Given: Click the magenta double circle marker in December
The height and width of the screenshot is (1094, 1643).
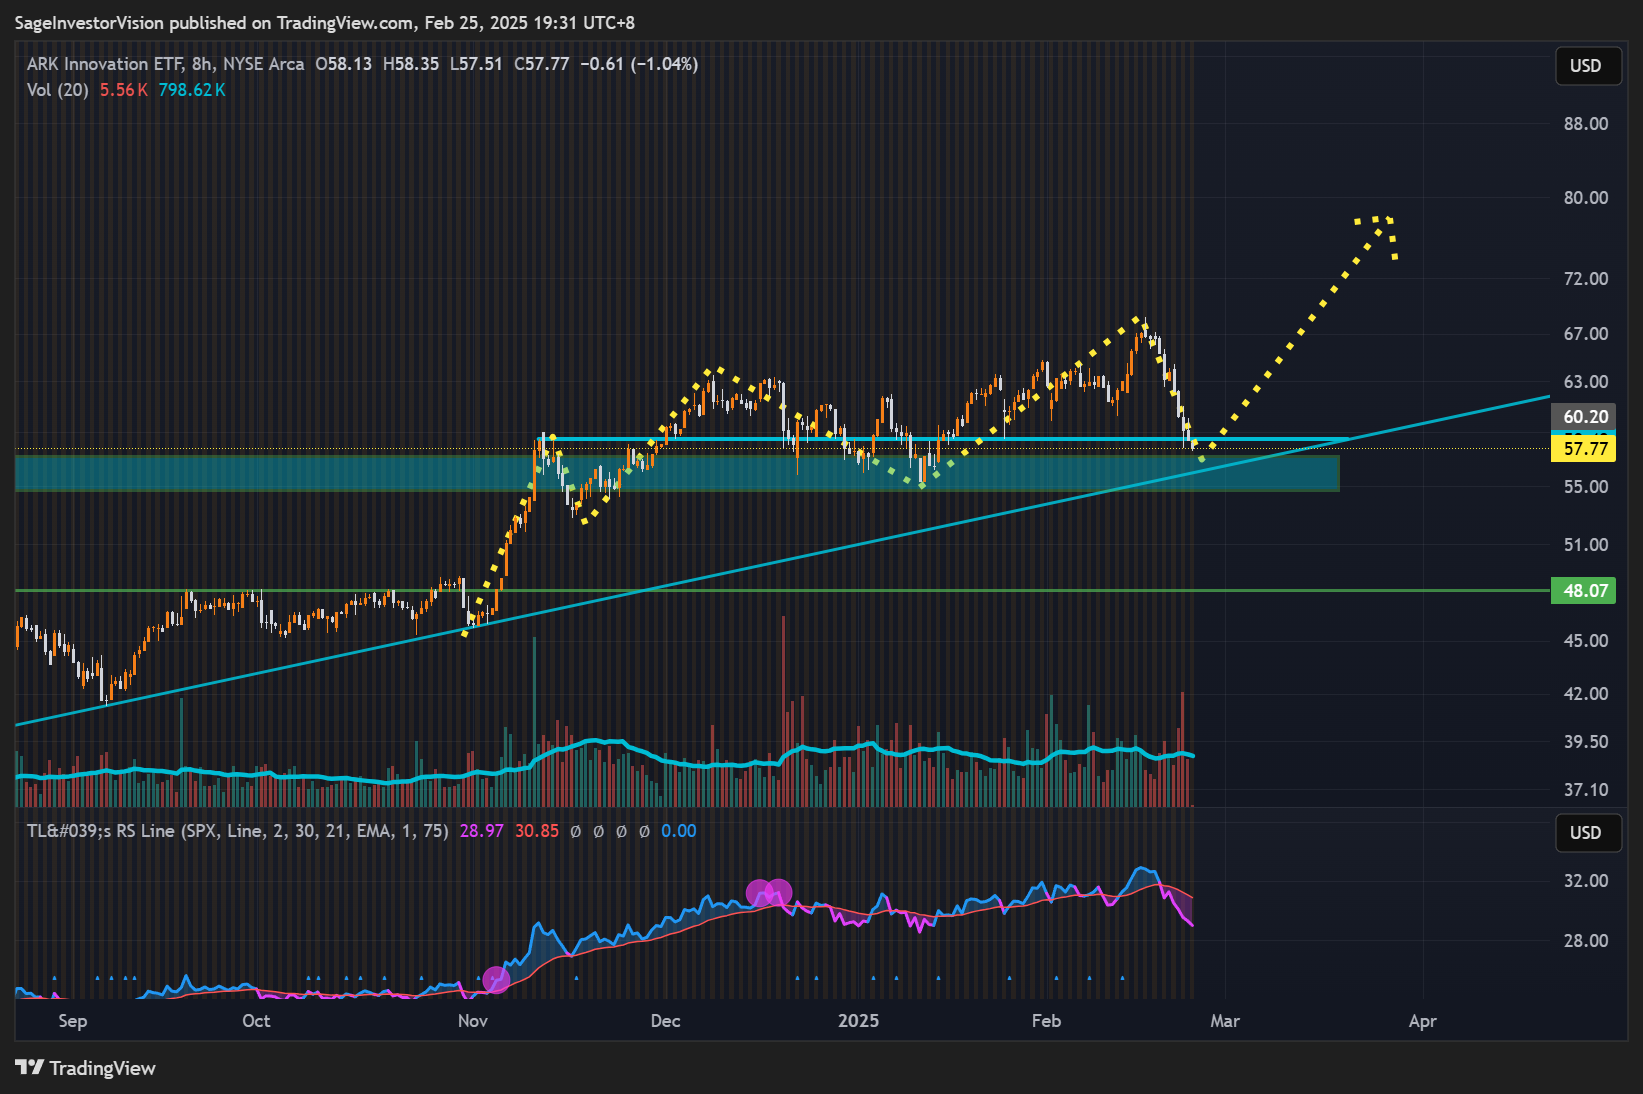Looking at the screenshot, I should [x=769, y=893].
